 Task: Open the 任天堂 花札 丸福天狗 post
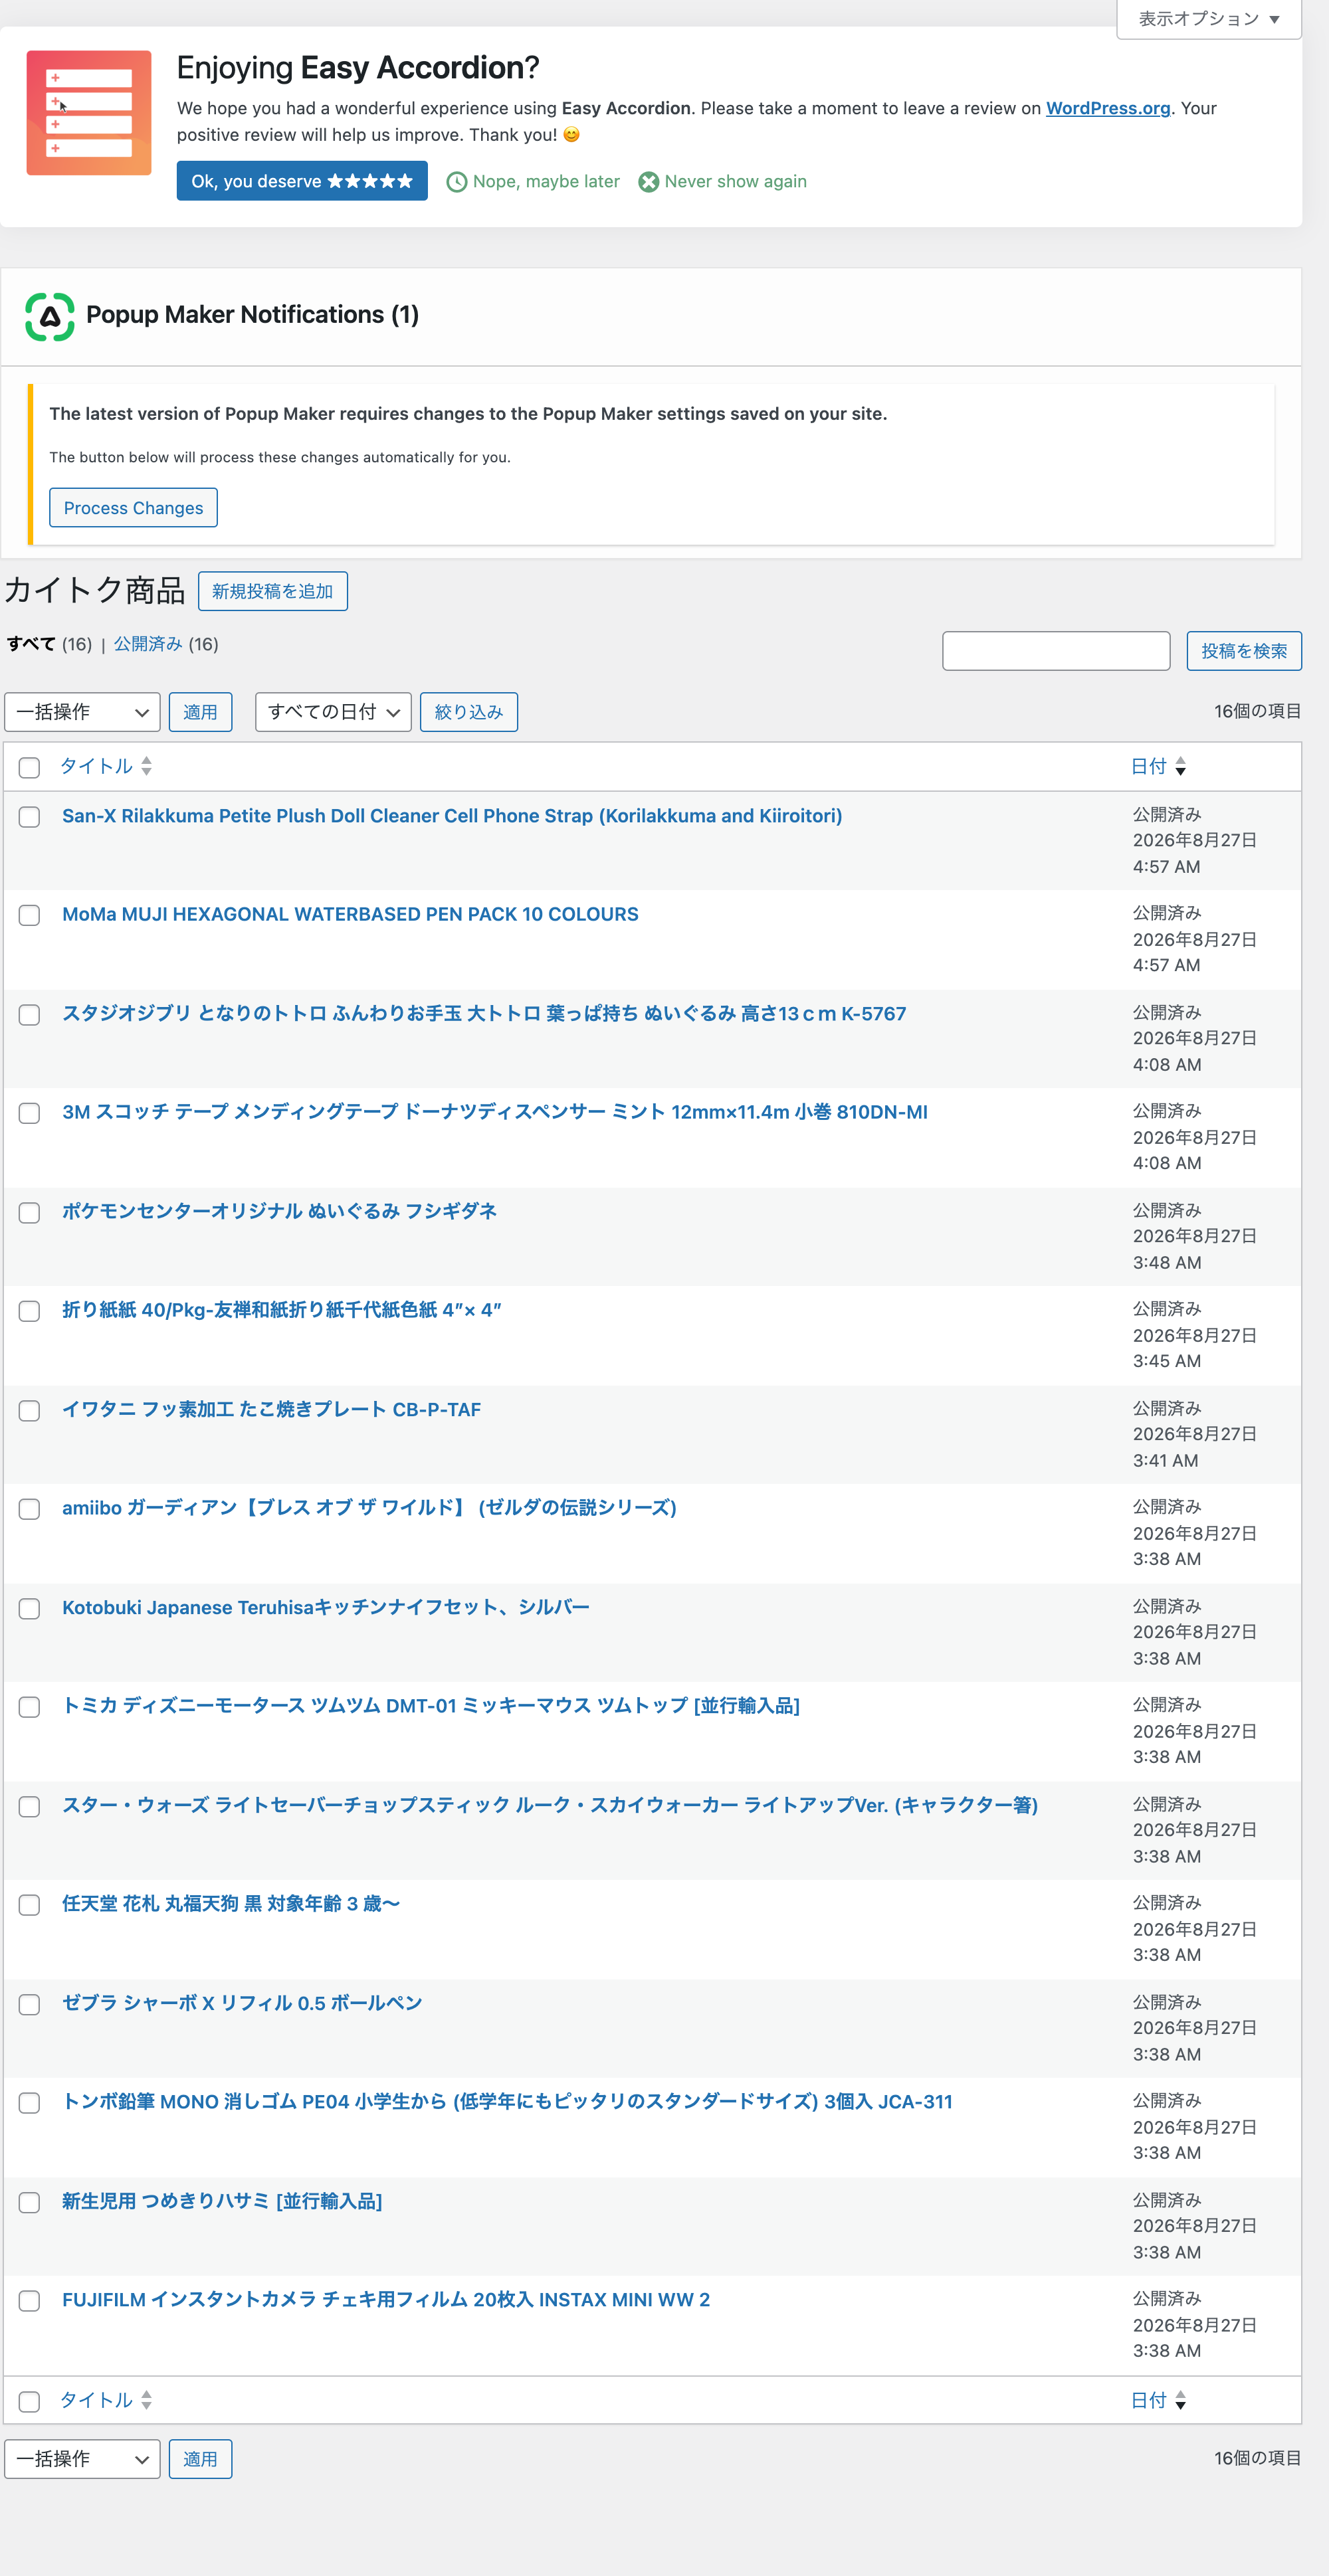[x=231, y=1904]
